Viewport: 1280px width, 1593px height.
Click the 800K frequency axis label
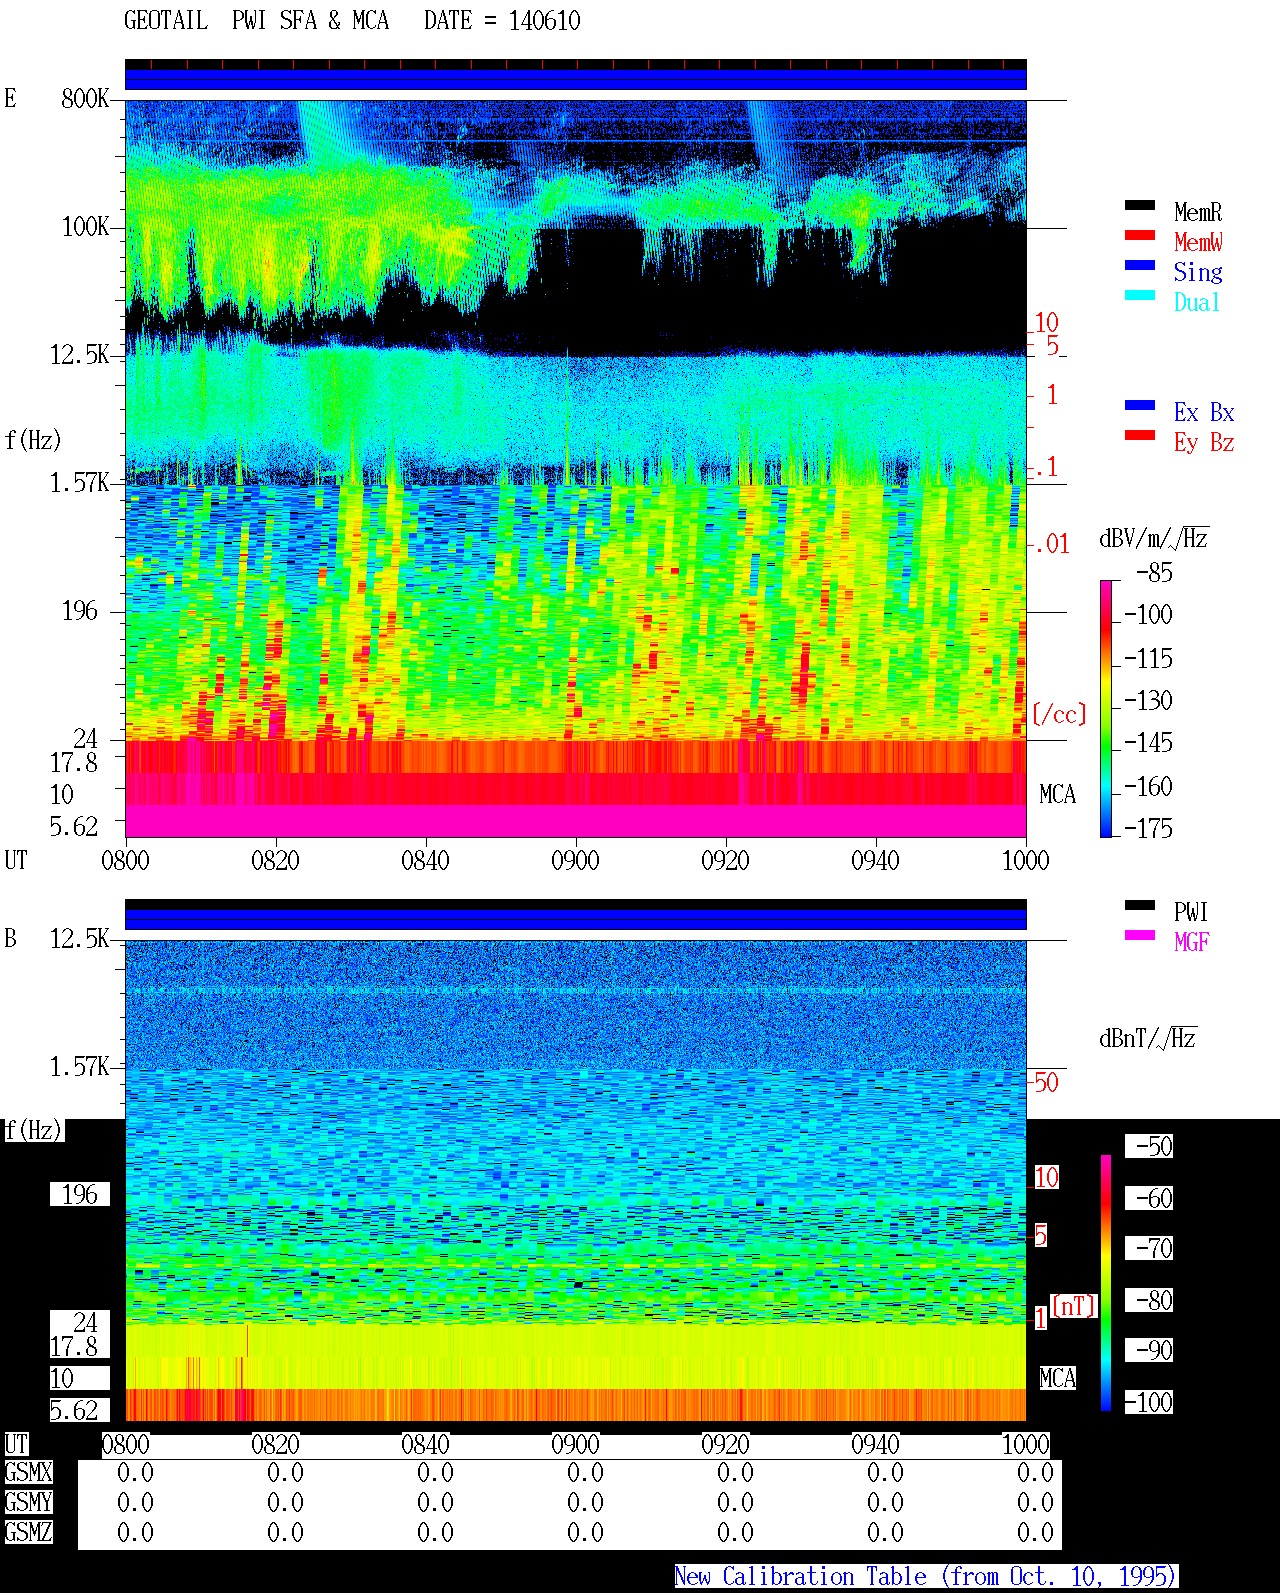click(x=85, y=99)
